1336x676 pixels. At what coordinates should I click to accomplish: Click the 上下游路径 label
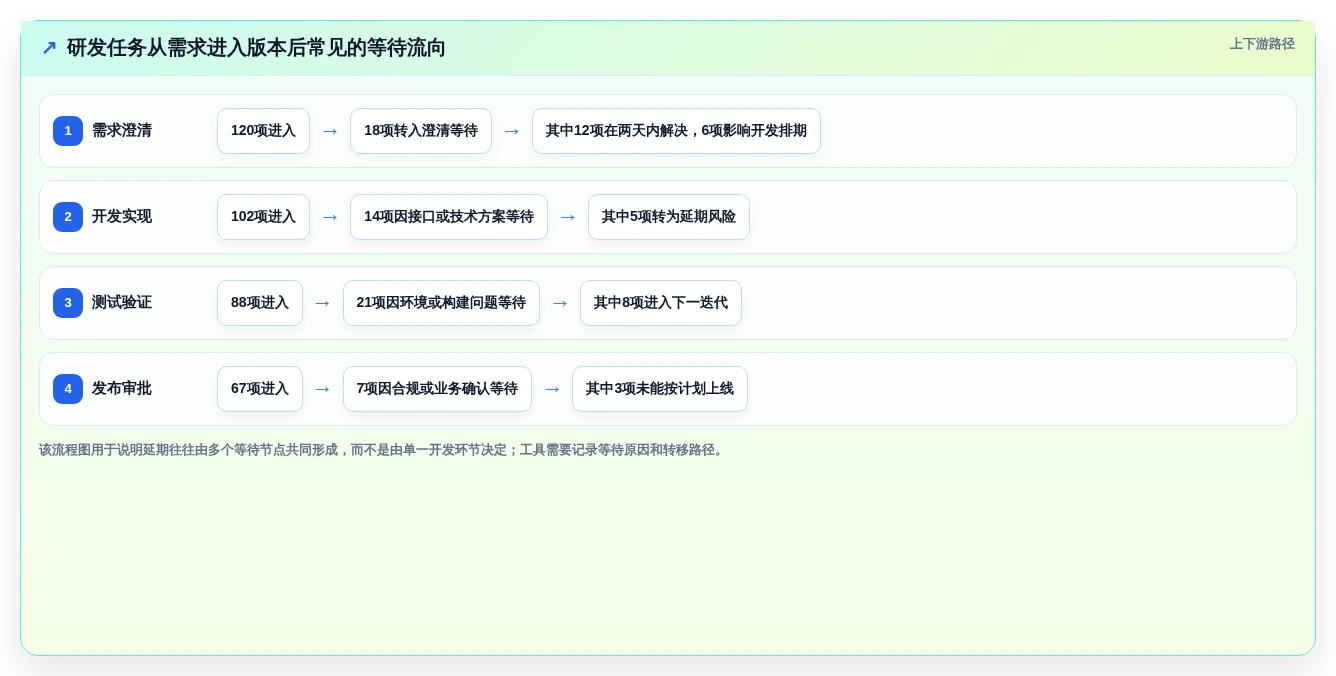(x=1262, y=44)
